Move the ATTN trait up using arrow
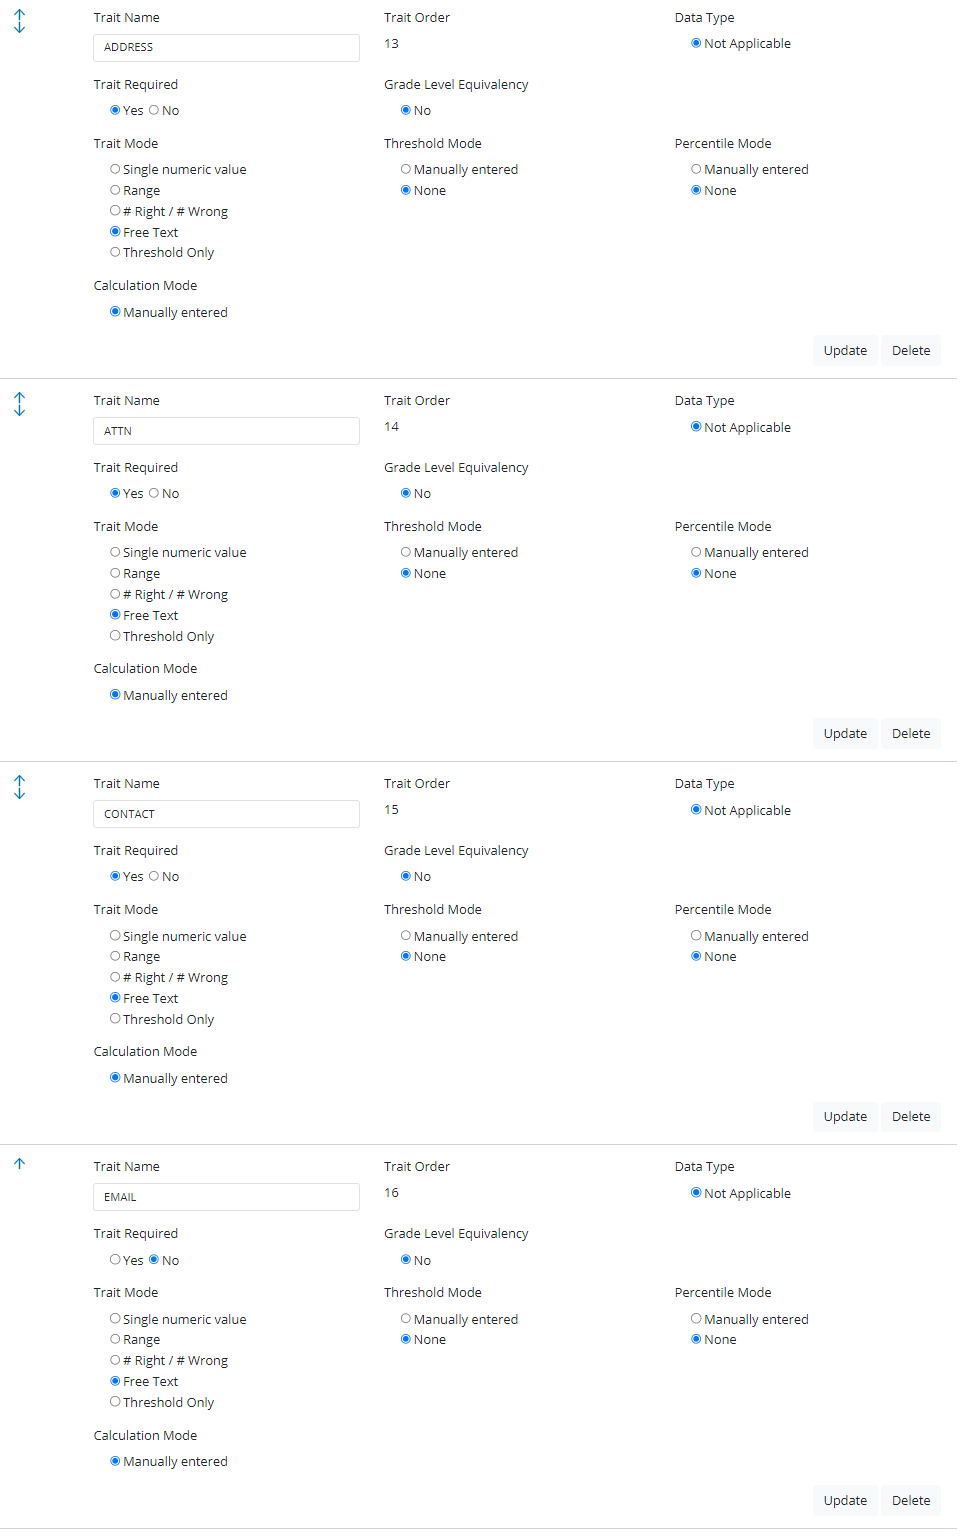This screenshot has height=1538, width=961. coord(19,397)
